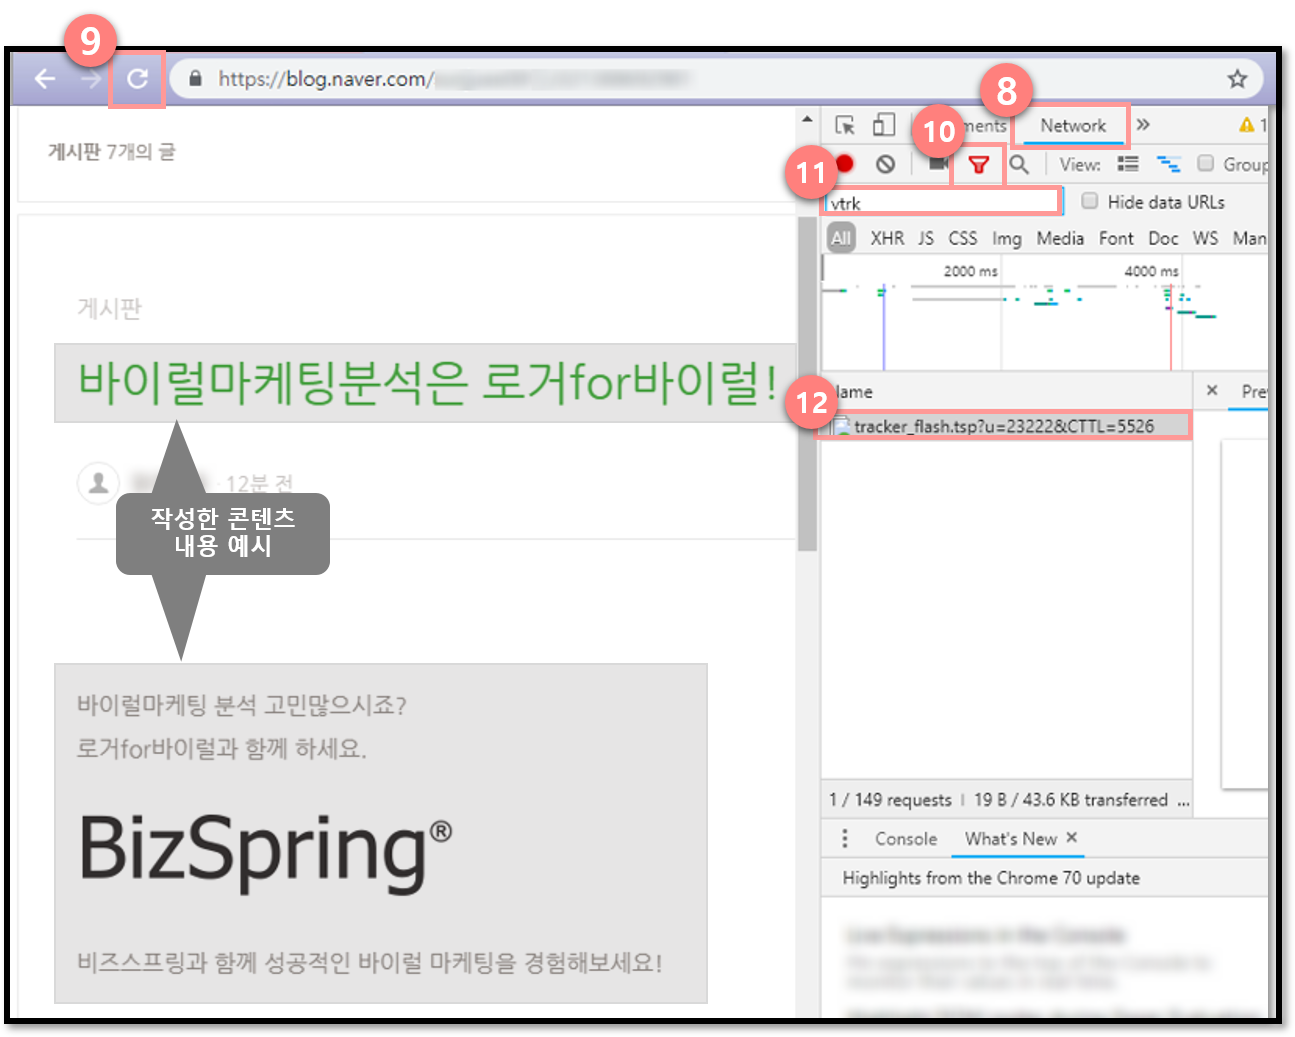Stop recording network log with red button

click(845, 164)
